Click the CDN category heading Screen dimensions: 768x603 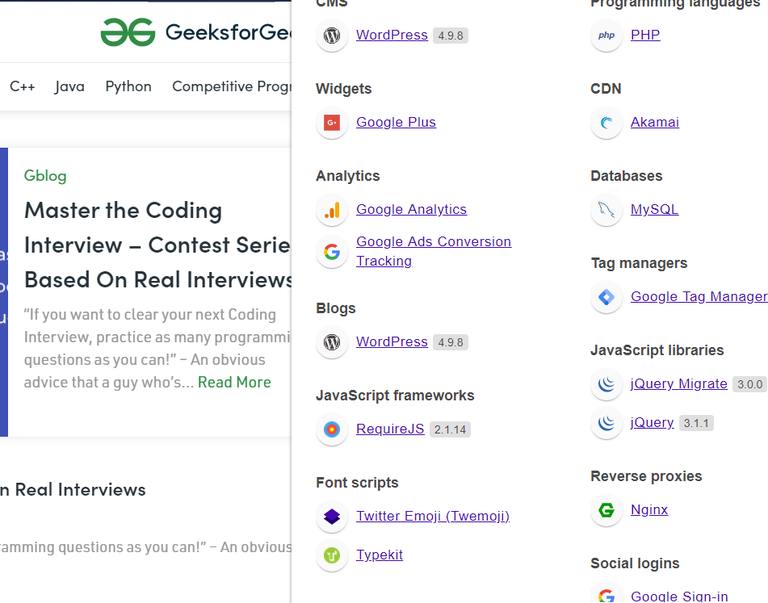click(x=606, y=89)
